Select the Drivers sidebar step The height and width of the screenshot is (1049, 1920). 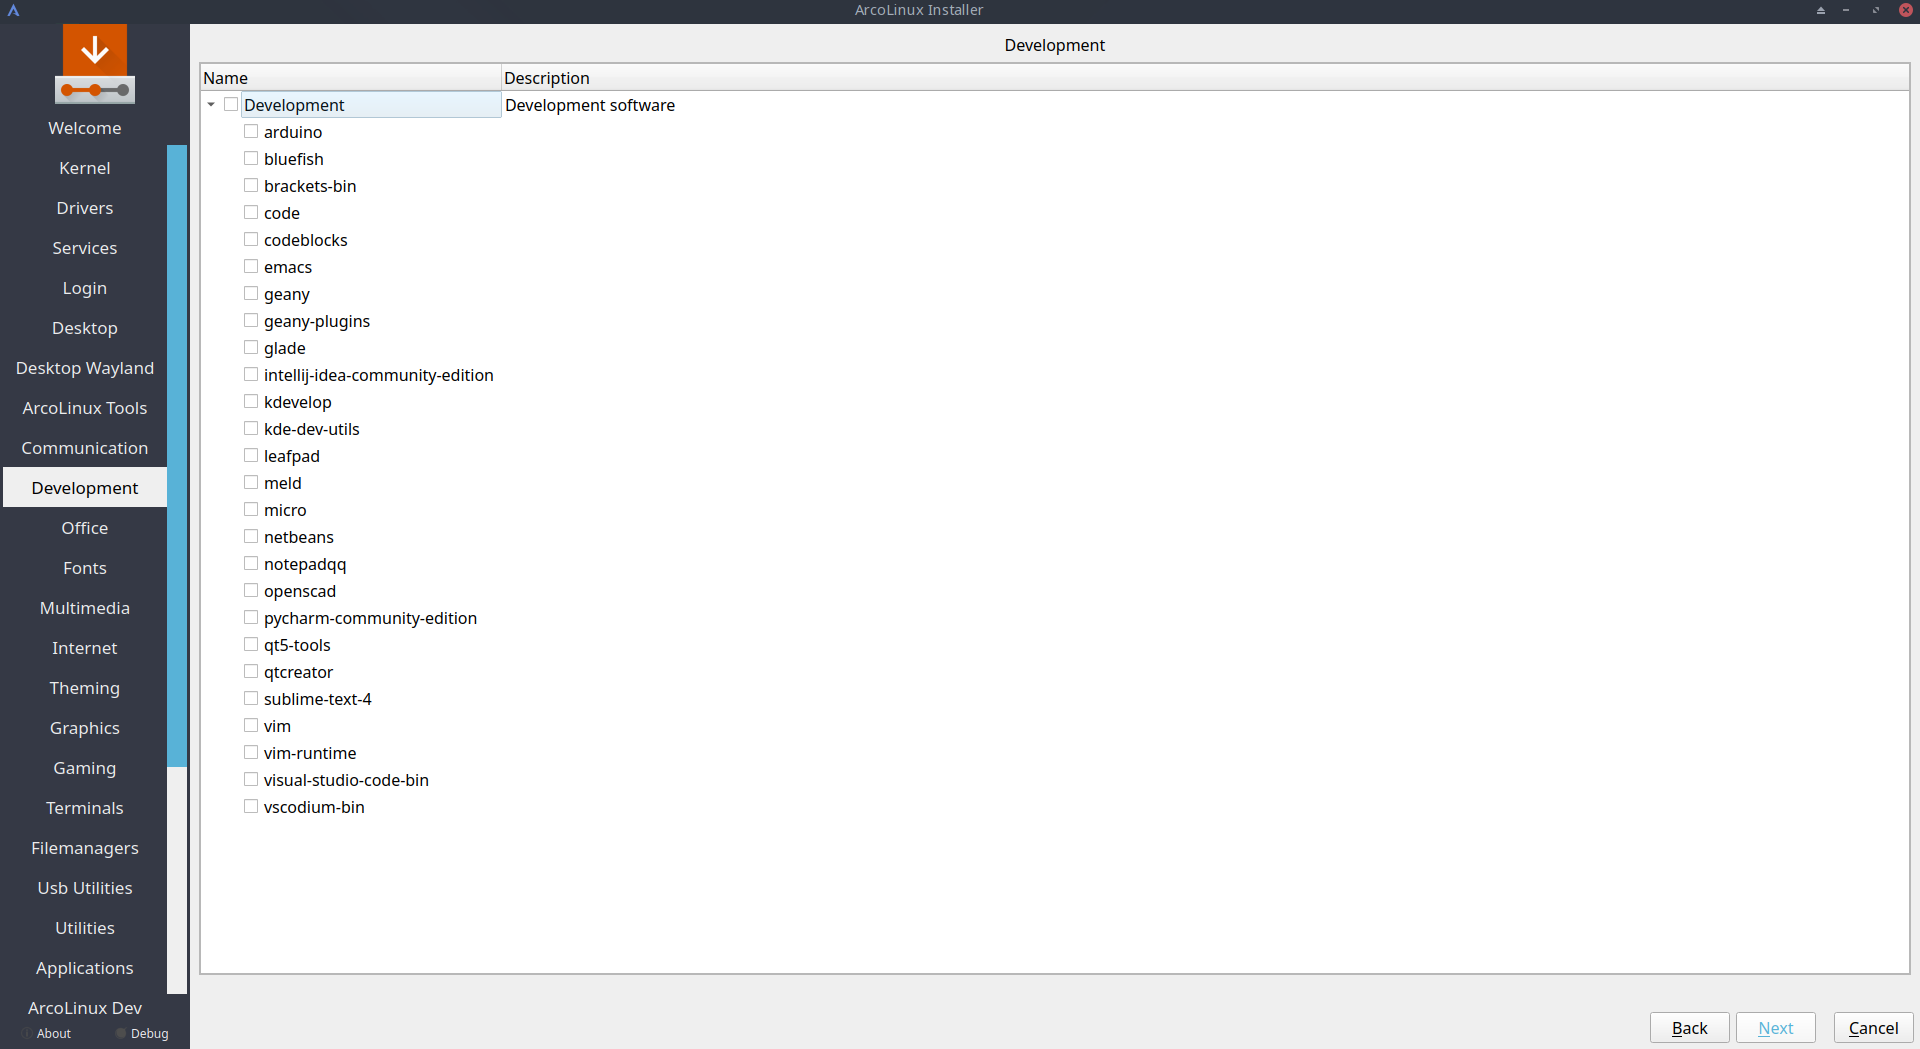85,208
